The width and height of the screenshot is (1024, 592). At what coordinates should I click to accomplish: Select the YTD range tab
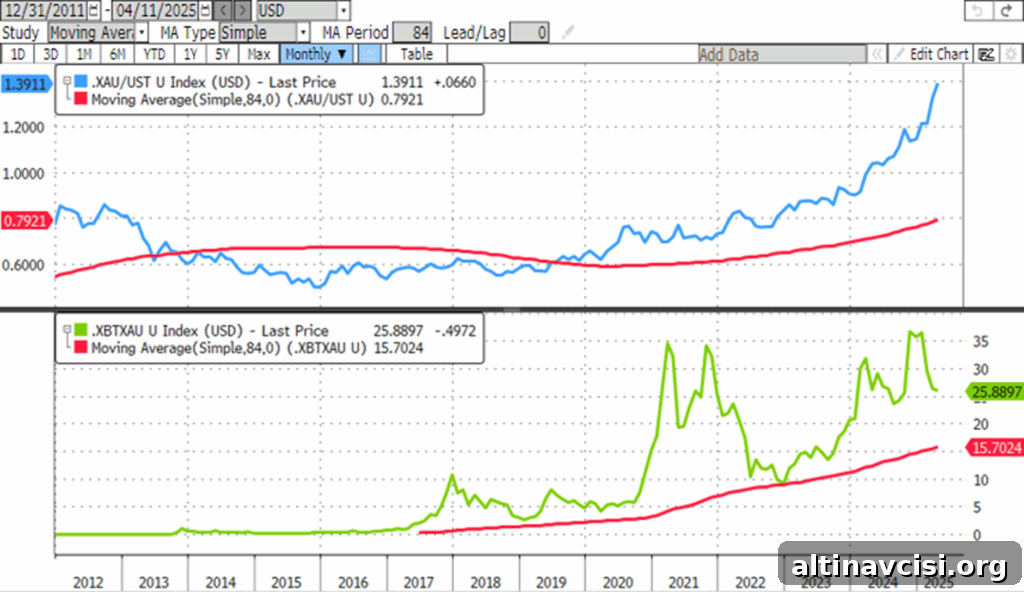coord(154,54)
